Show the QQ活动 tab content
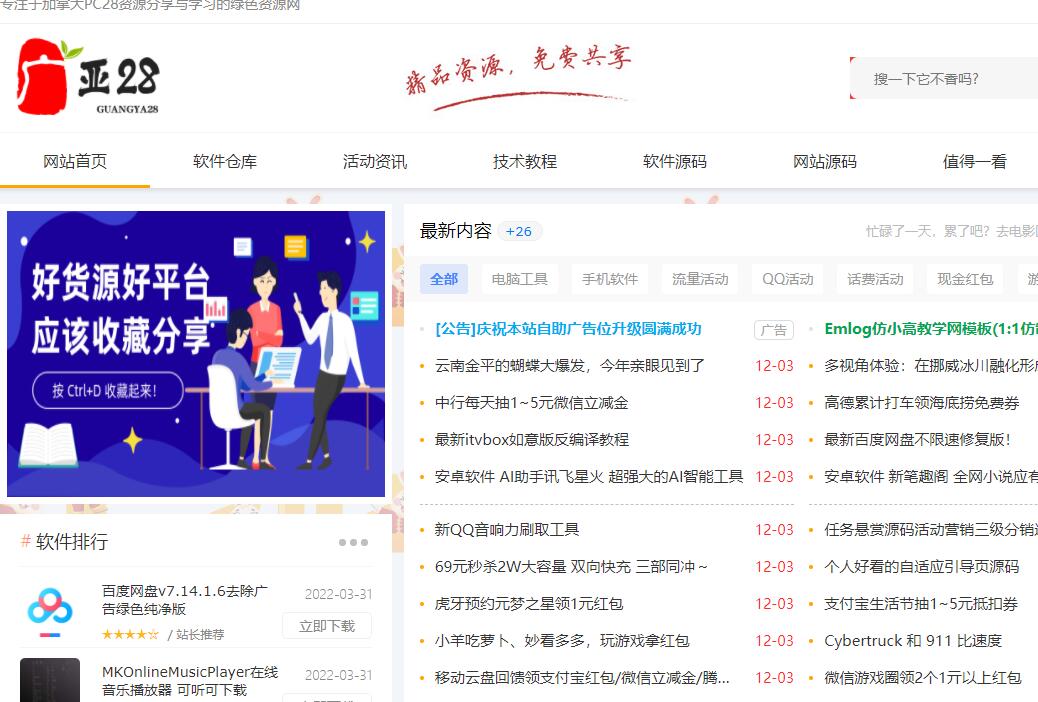 point(788,279)
